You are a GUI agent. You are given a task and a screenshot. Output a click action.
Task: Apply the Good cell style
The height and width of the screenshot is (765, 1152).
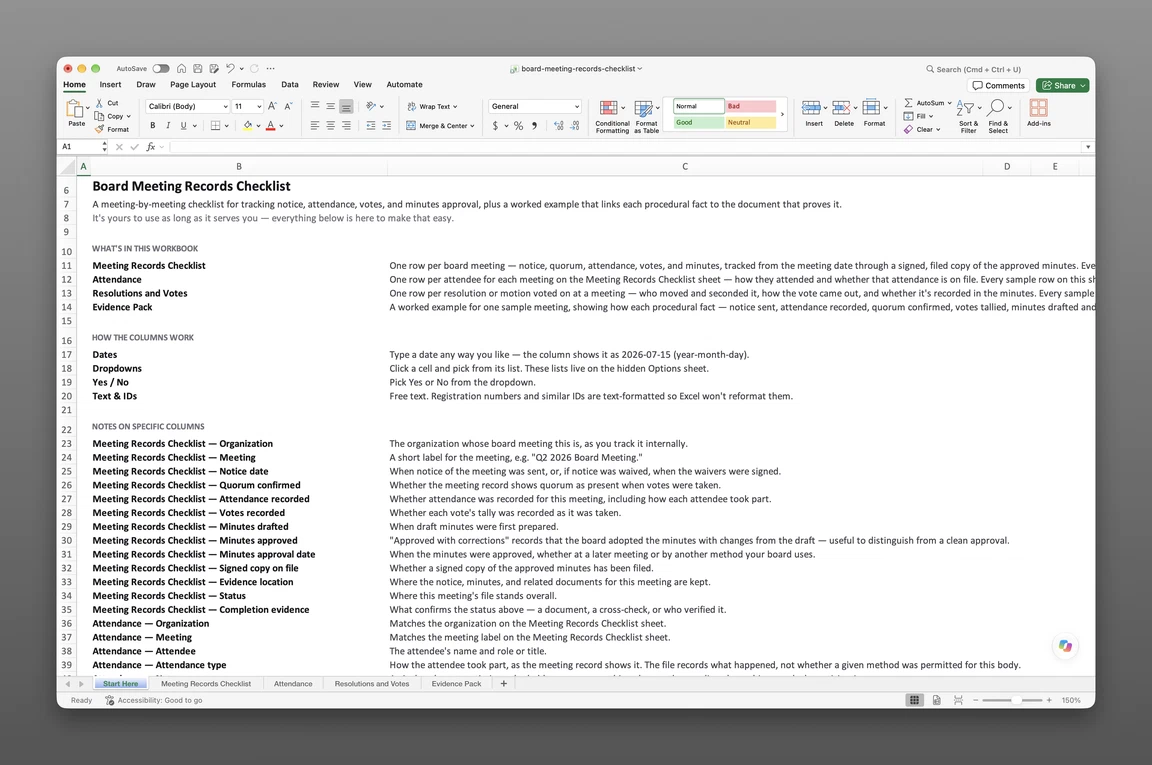699,123
